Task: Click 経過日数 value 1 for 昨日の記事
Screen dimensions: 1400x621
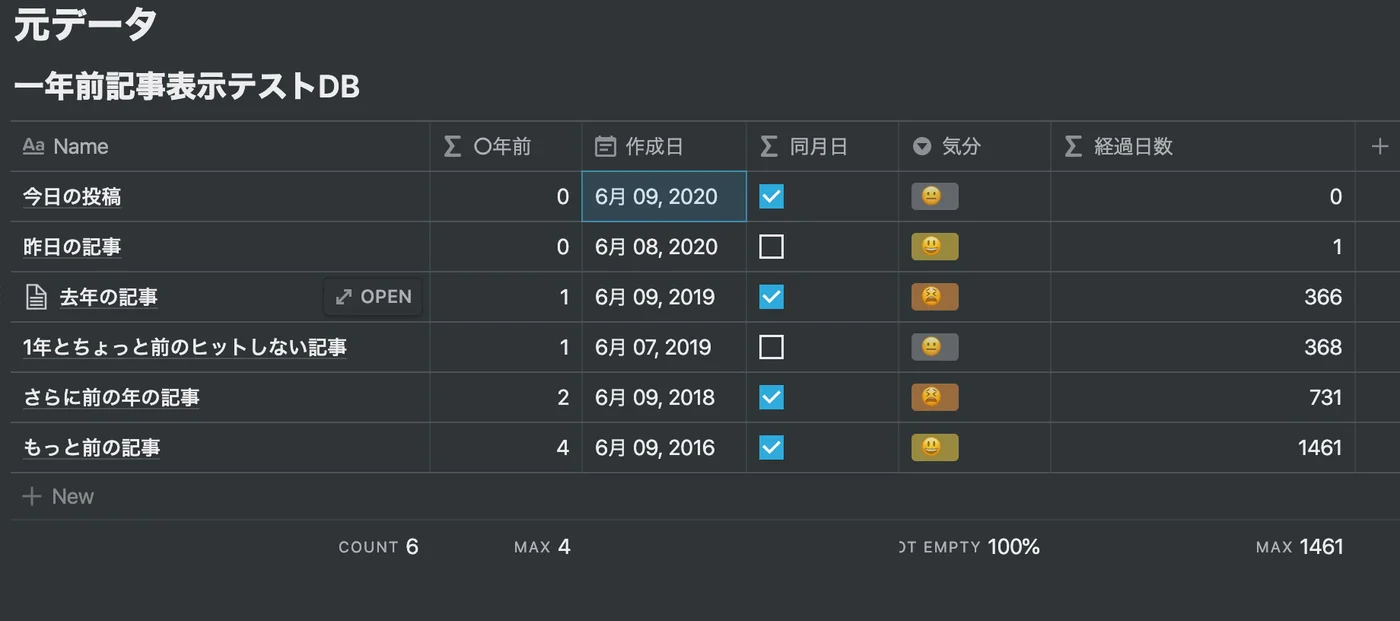Action: click(x=1337, y=247)
